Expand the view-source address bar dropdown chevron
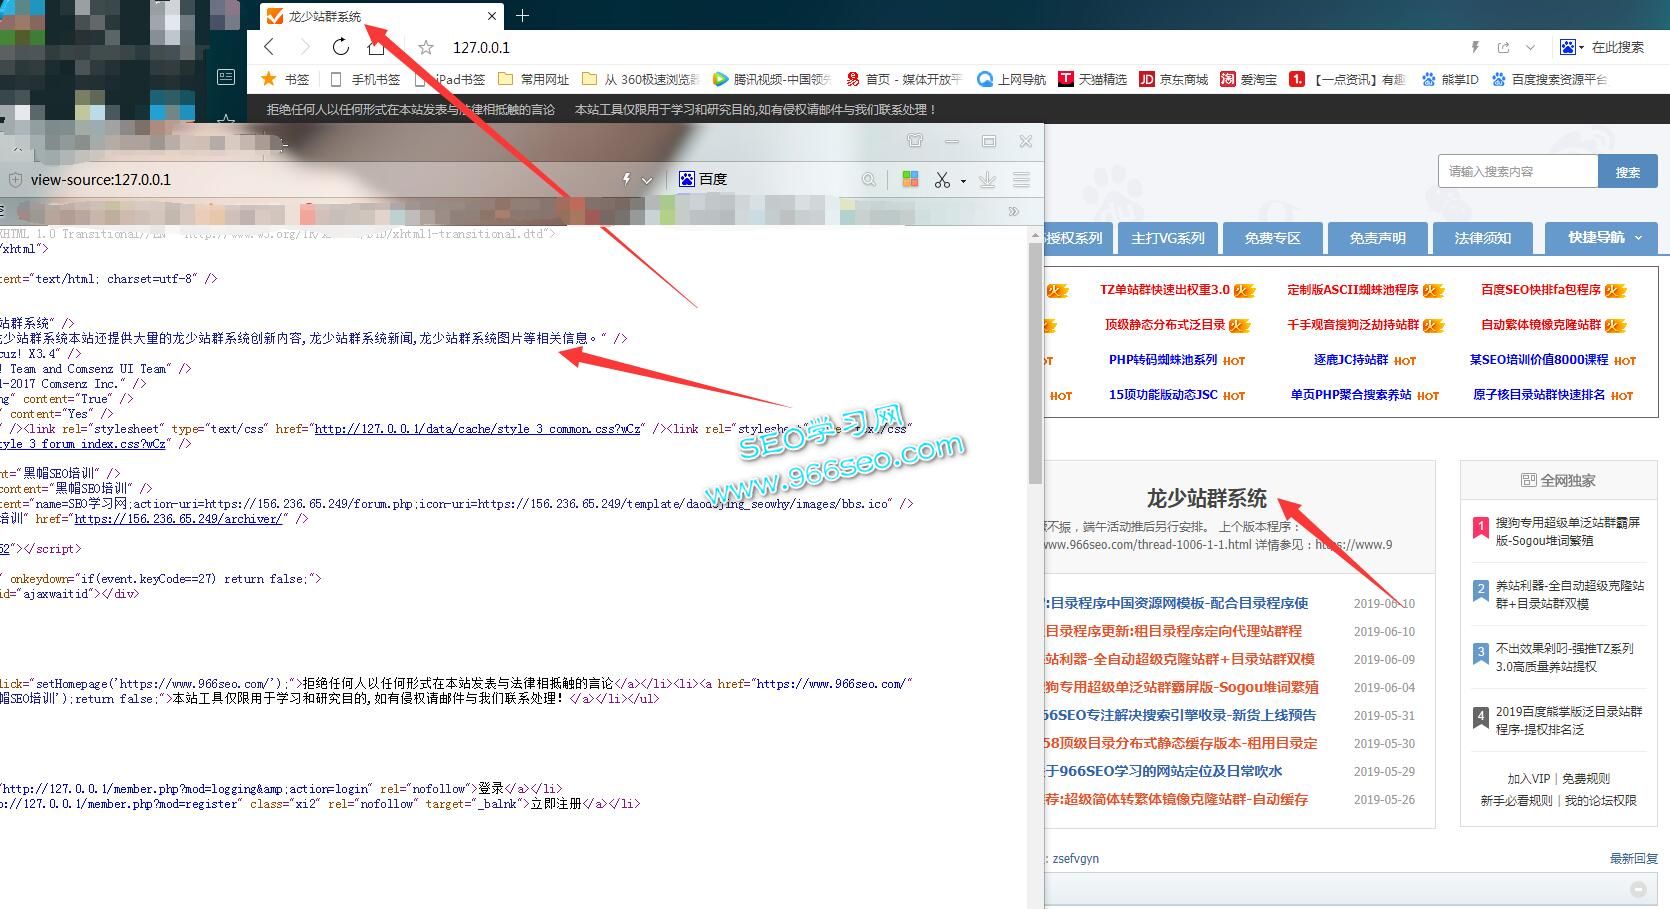 pyautogui.click(x=647, y=180)
